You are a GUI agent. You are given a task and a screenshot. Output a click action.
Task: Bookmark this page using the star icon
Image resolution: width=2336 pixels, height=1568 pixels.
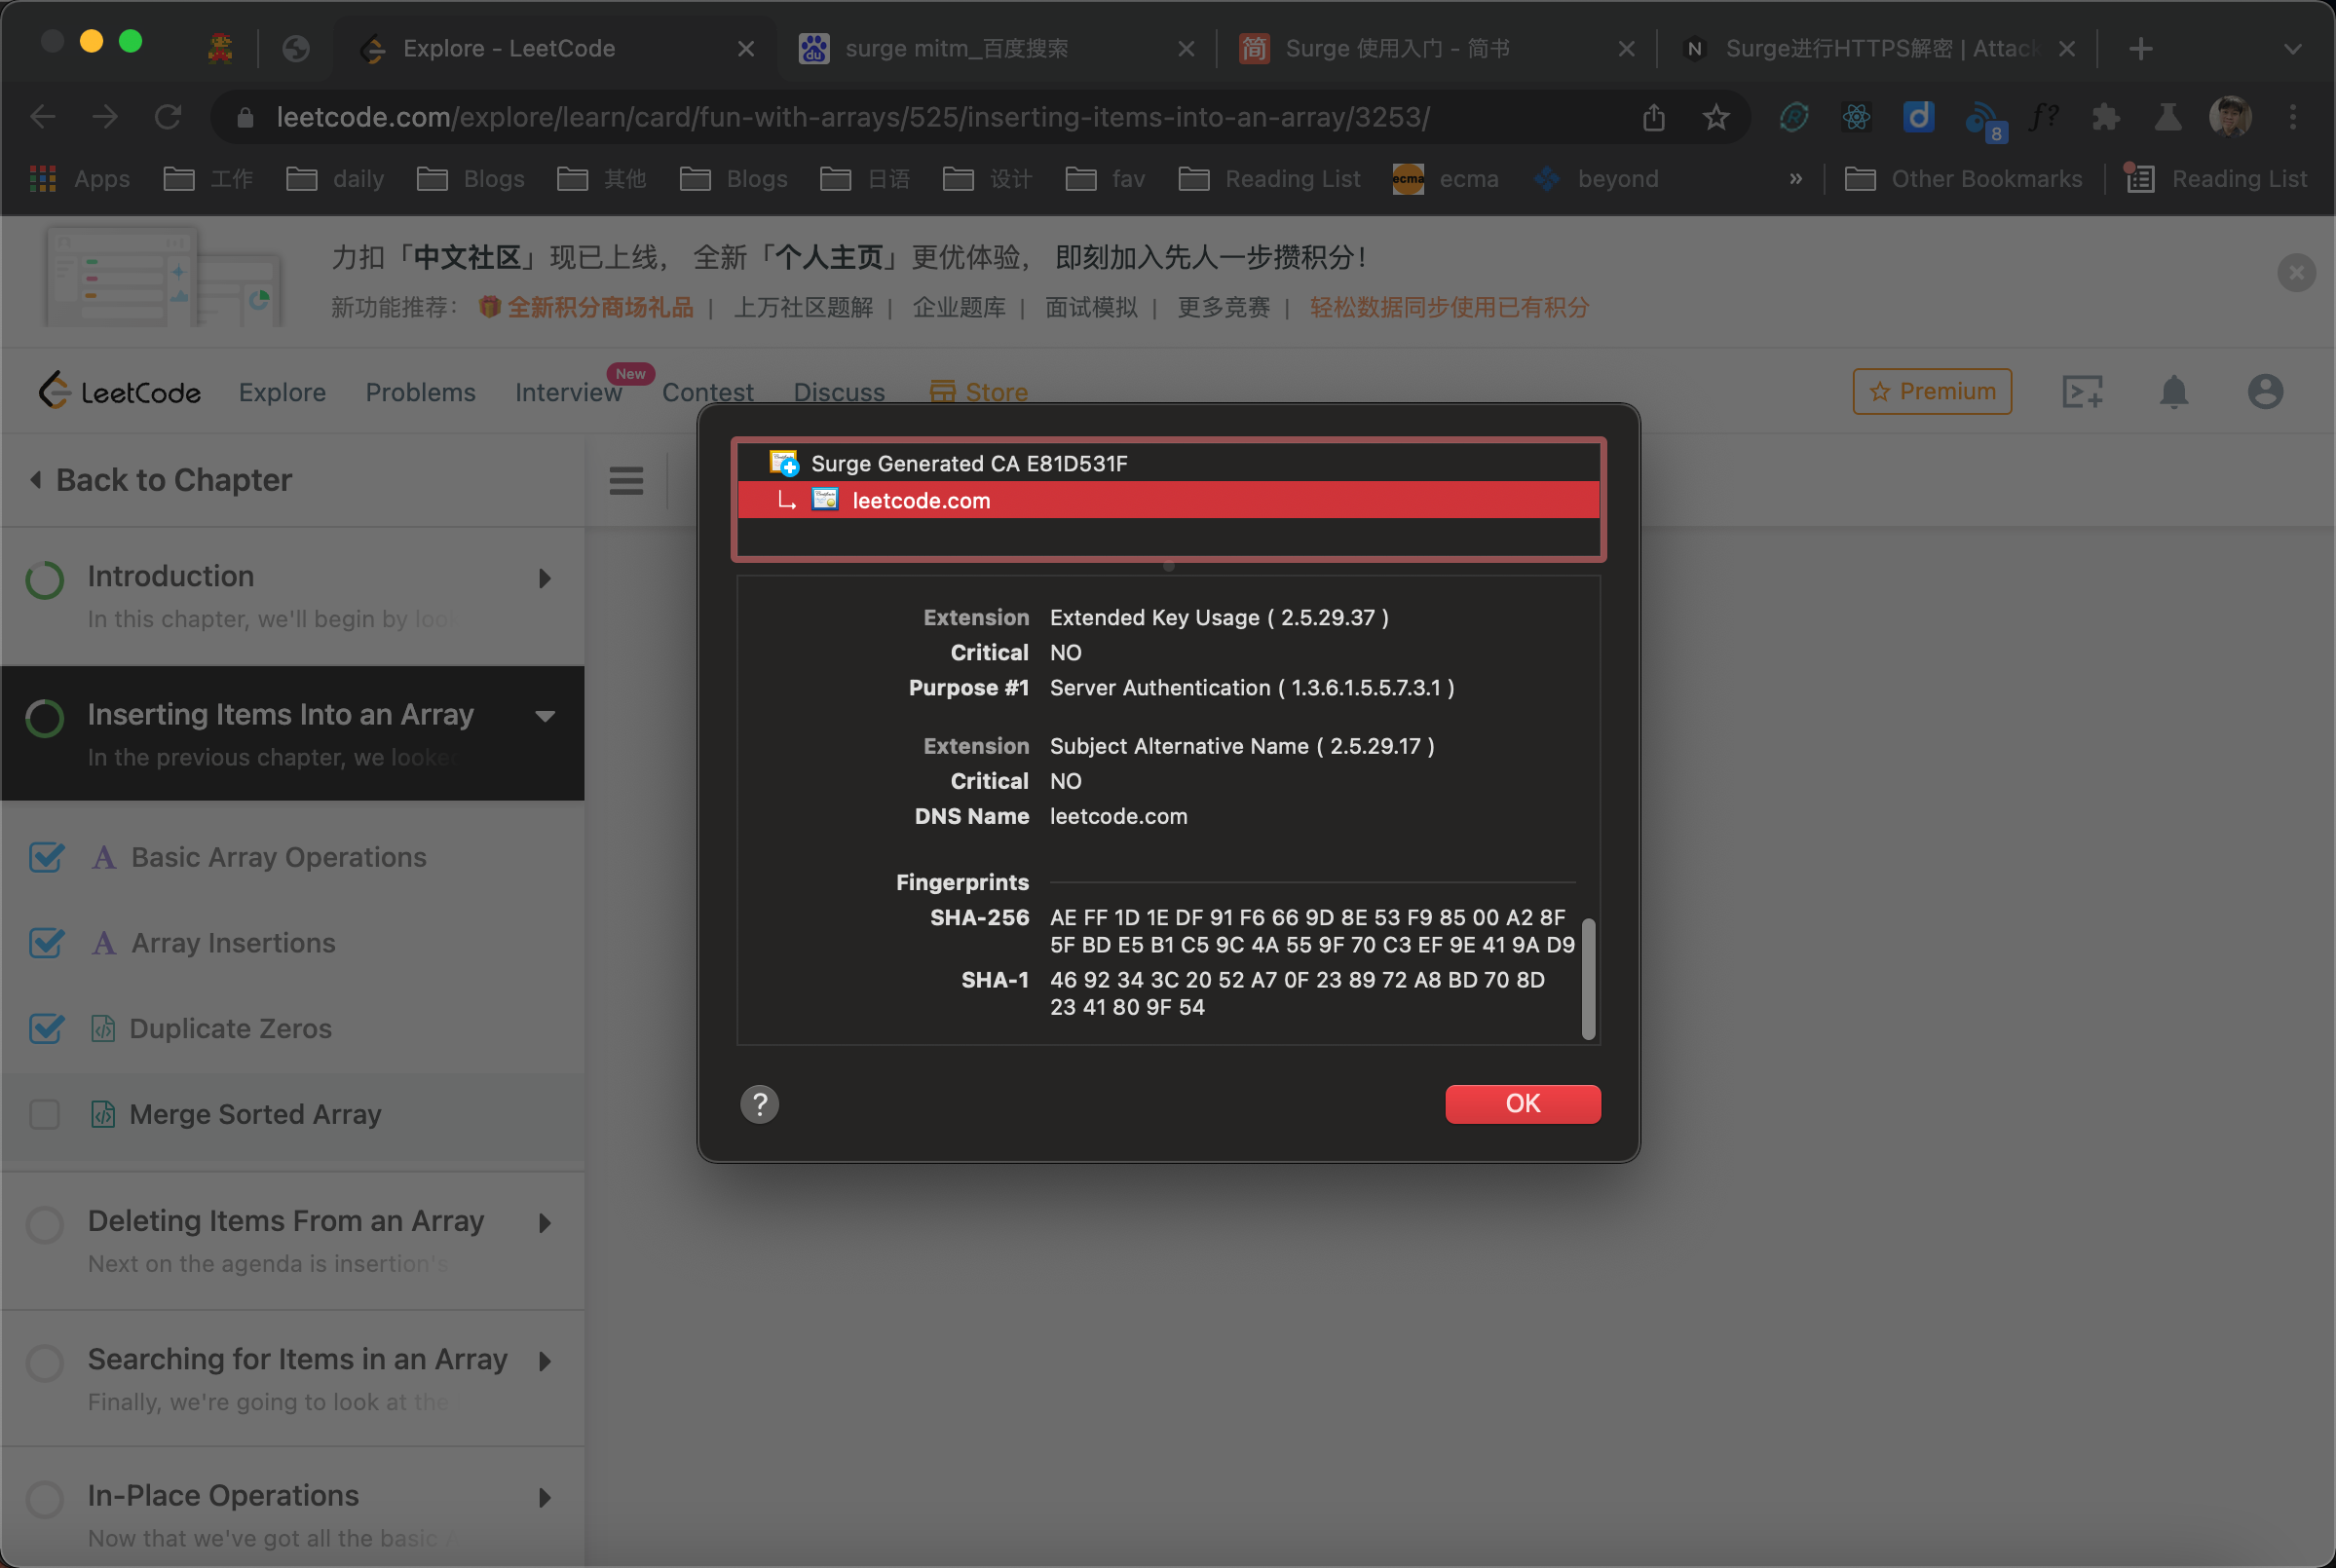pos(1716,117)
